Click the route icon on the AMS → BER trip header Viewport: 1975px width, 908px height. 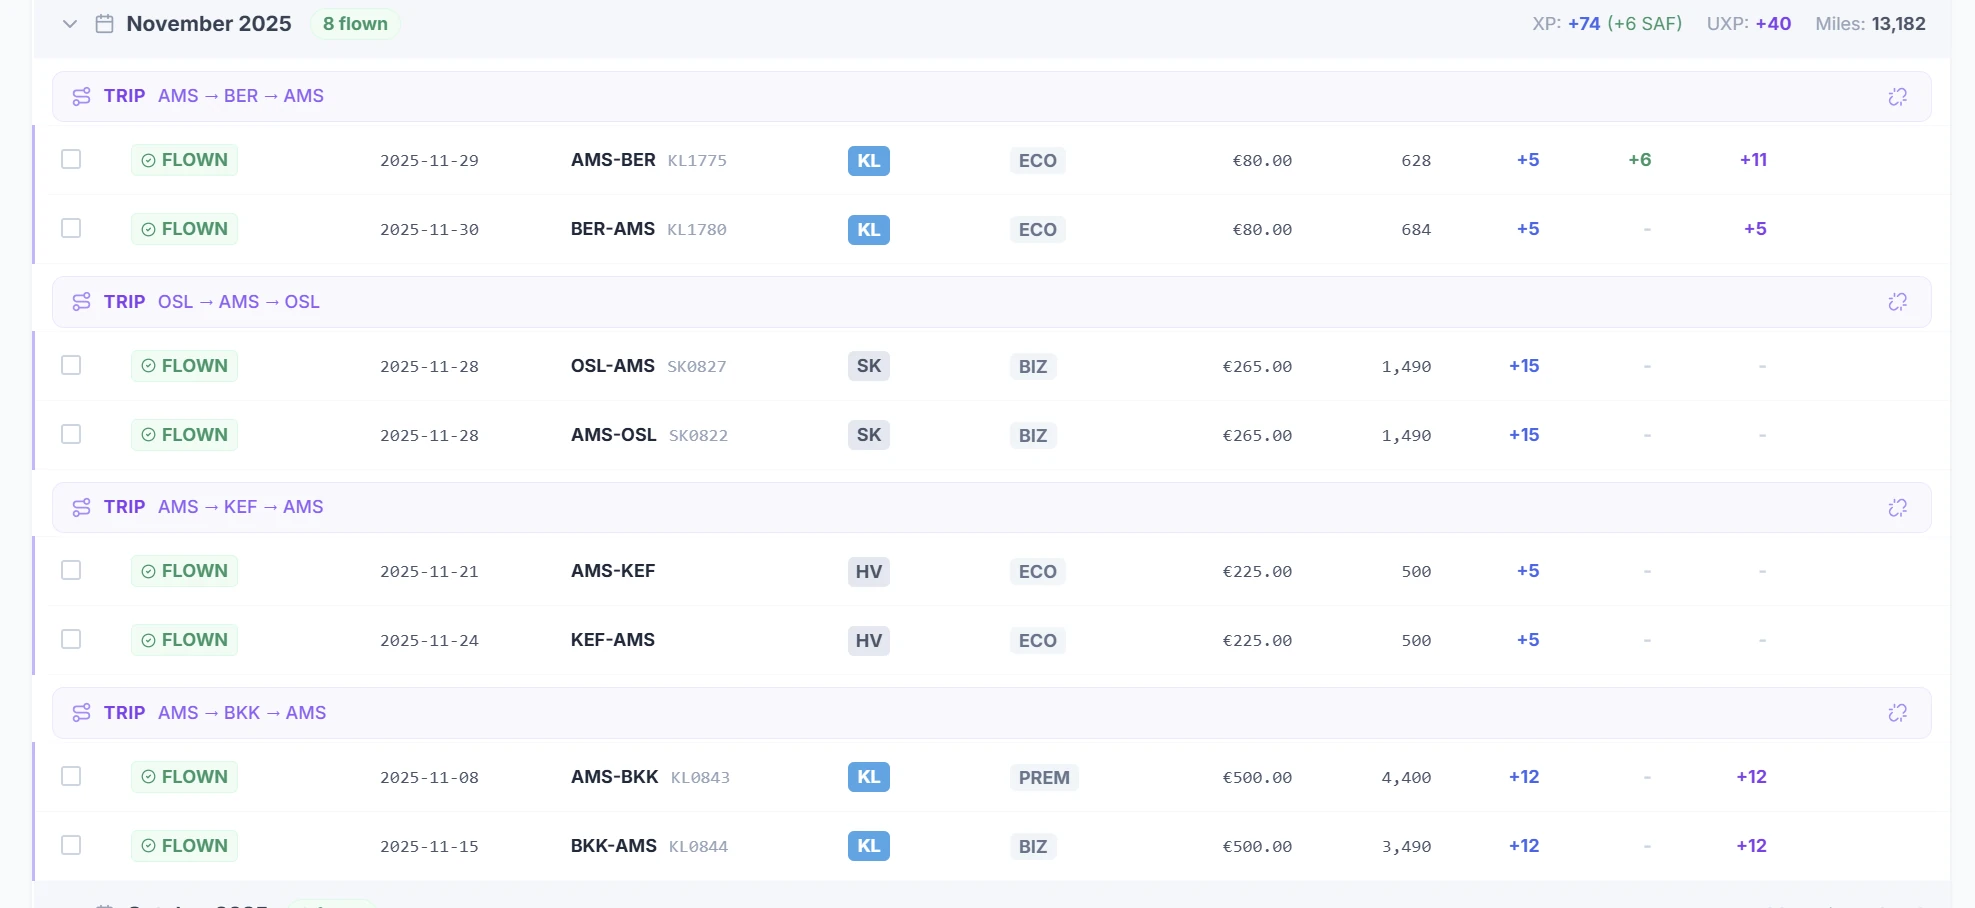coord(81,96)
